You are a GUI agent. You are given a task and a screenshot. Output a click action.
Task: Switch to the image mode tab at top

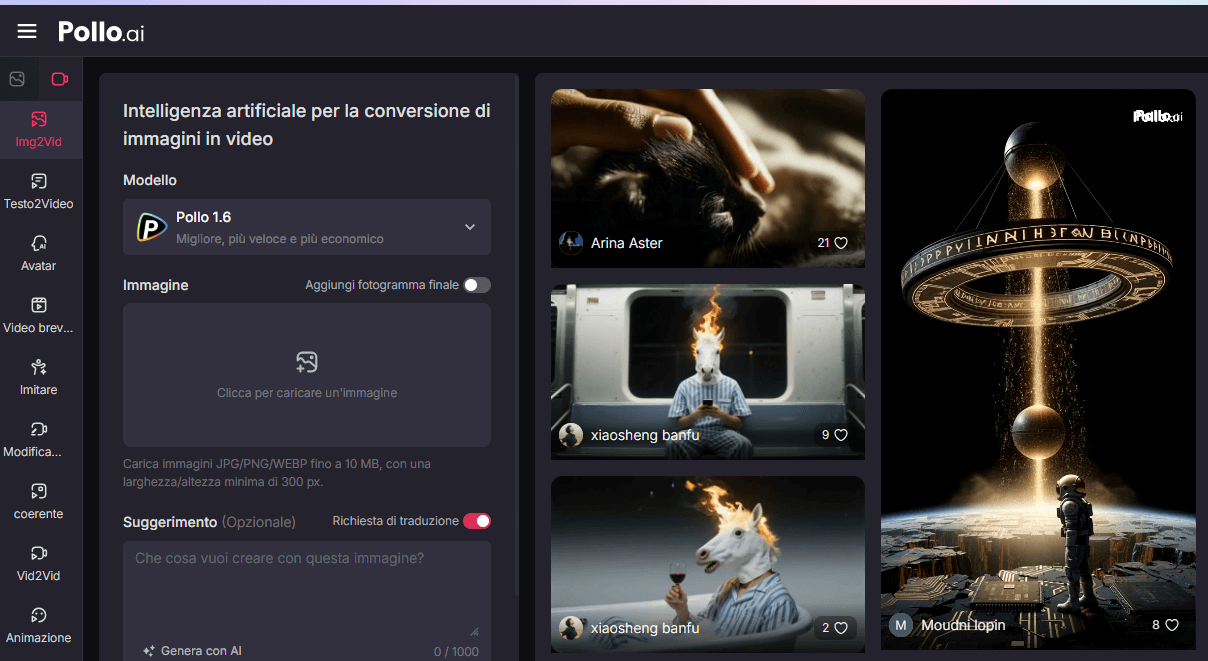click(x=16, y=78)
